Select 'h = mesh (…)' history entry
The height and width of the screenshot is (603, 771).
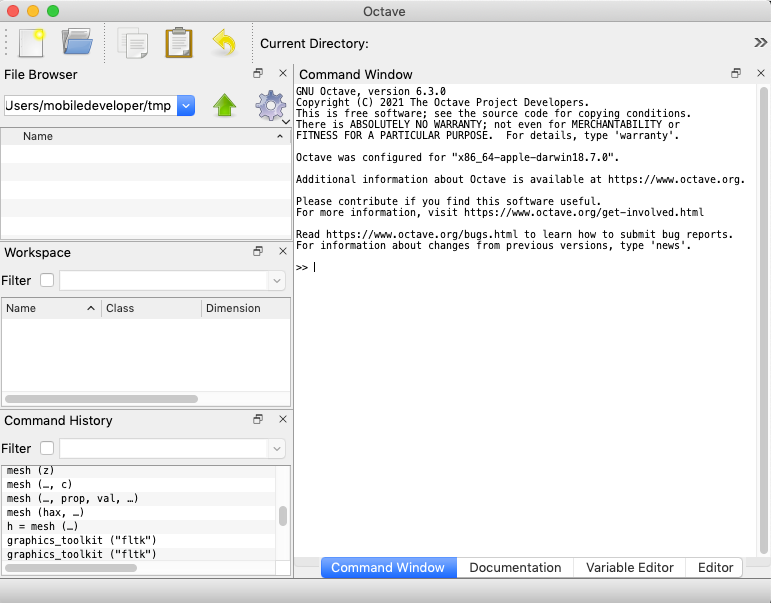(x=42, y=526)
